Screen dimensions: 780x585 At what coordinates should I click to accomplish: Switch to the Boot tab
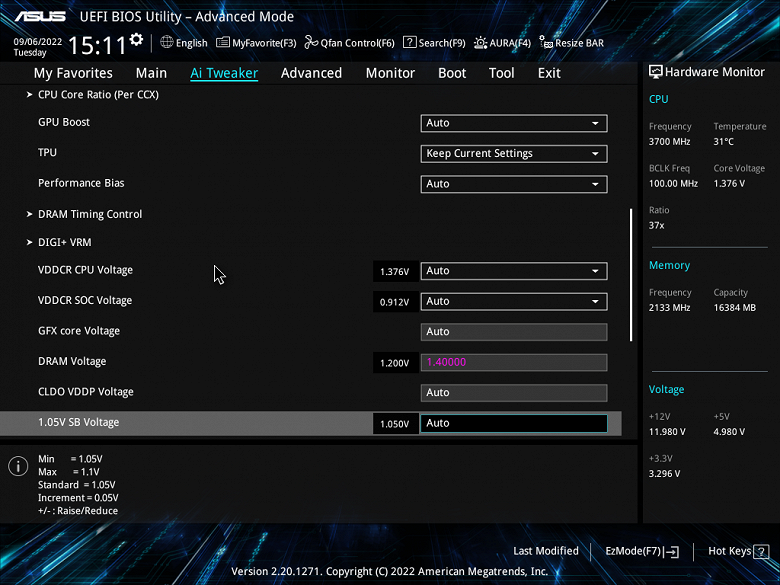(x=452, y=73)
